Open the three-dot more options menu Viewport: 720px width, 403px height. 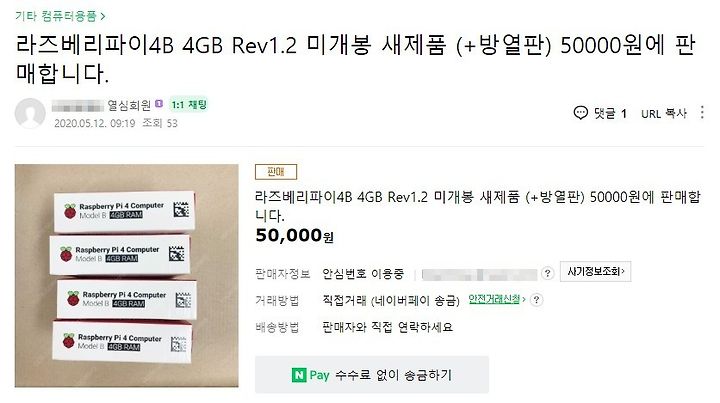[x=702, y=112]
